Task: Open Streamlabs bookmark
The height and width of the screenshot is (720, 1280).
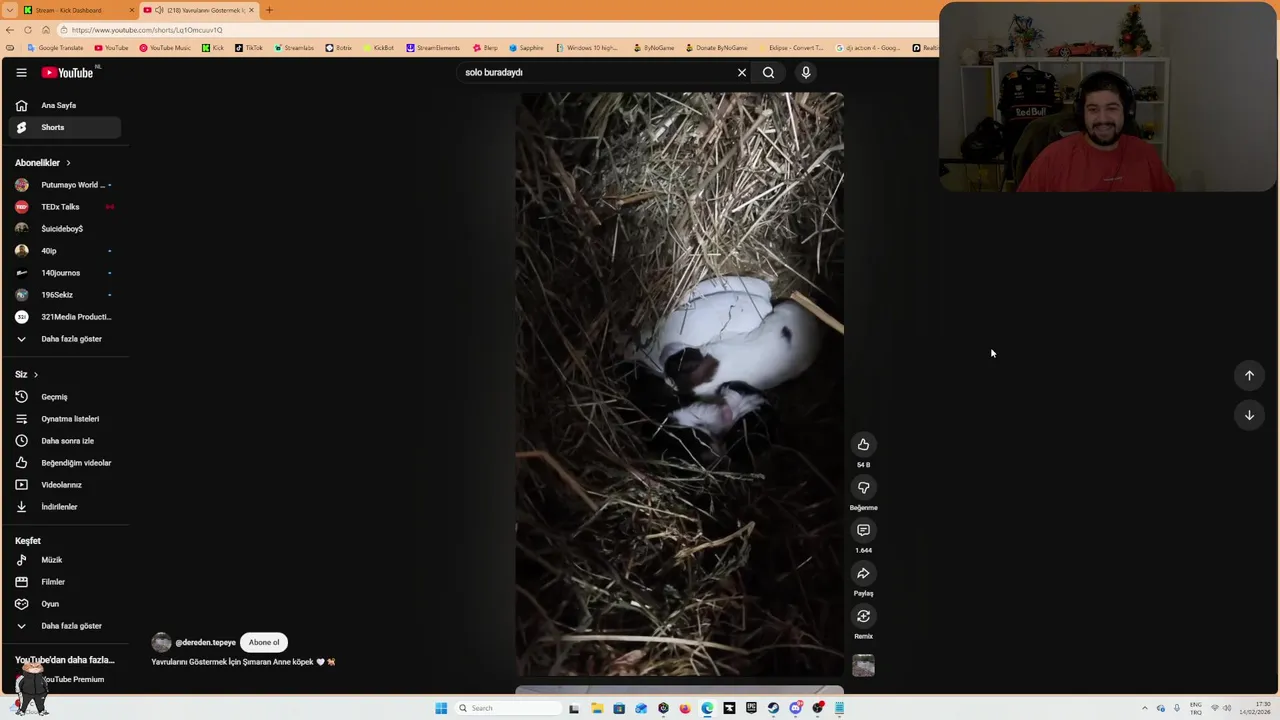Action: (294, 48)
